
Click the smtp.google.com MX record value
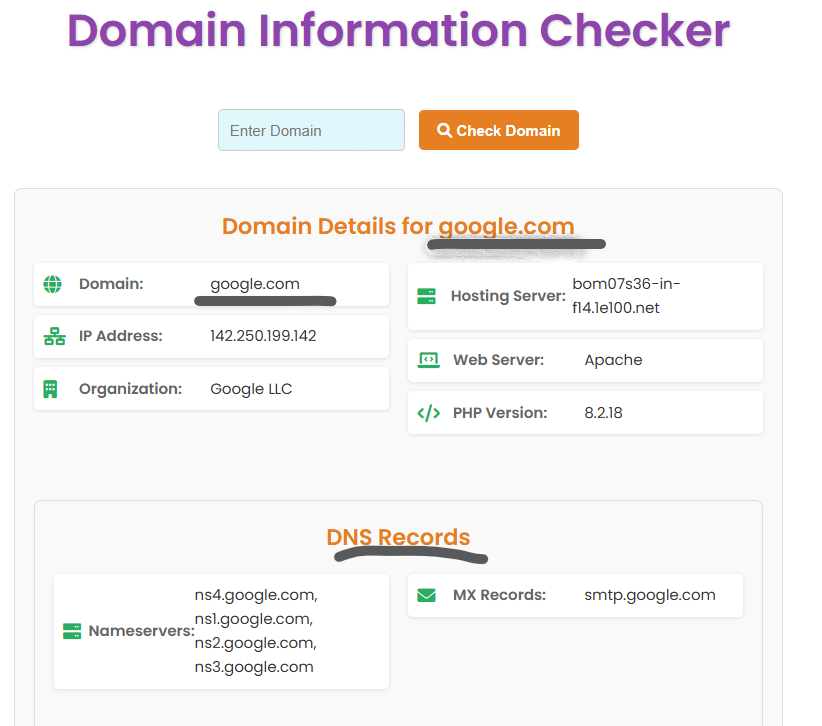pyautogui.click(x=650, y=595)
